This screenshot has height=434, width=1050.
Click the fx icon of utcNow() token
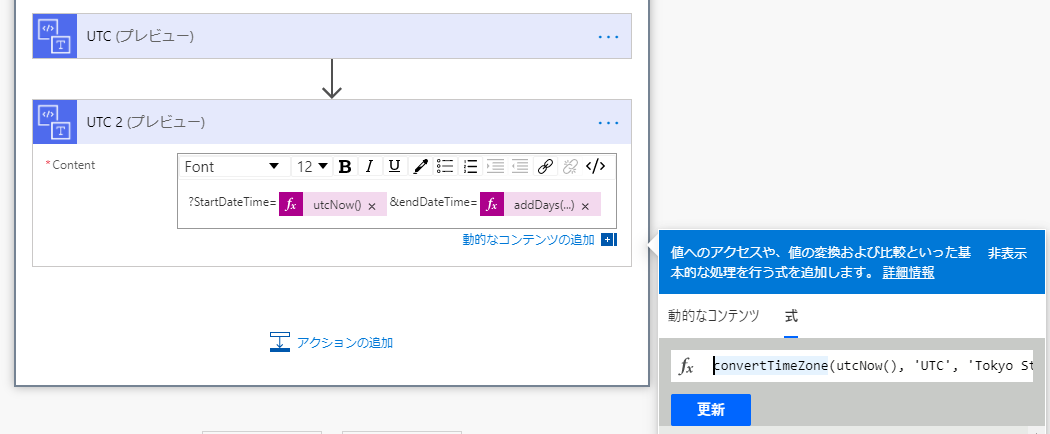291,204
